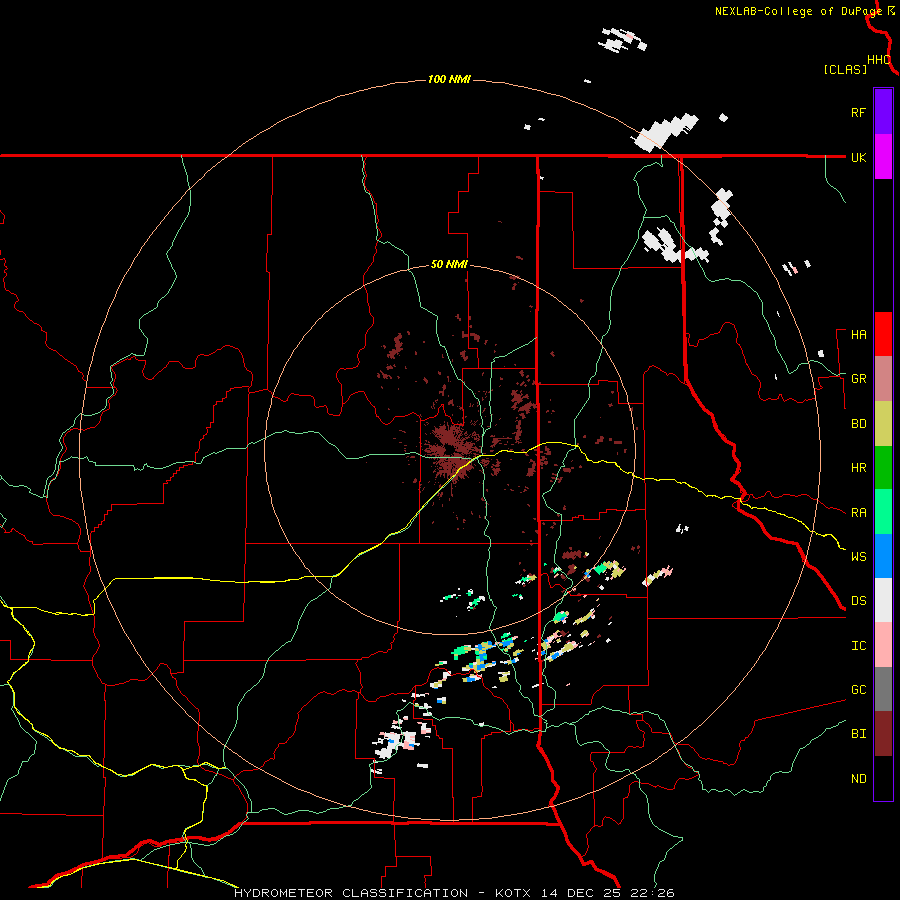The height and width of the screenshot is (900, 900).
Task: Click the GC gray legend swatch
Action: coord(883,689)
